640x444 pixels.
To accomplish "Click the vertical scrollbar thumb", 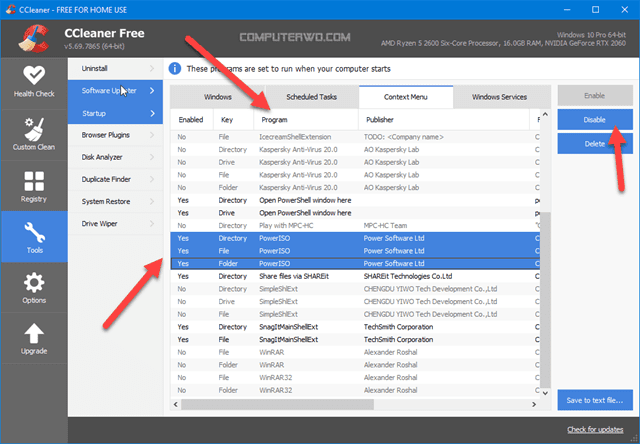I will pyautogui.click(x=545, y=300).
